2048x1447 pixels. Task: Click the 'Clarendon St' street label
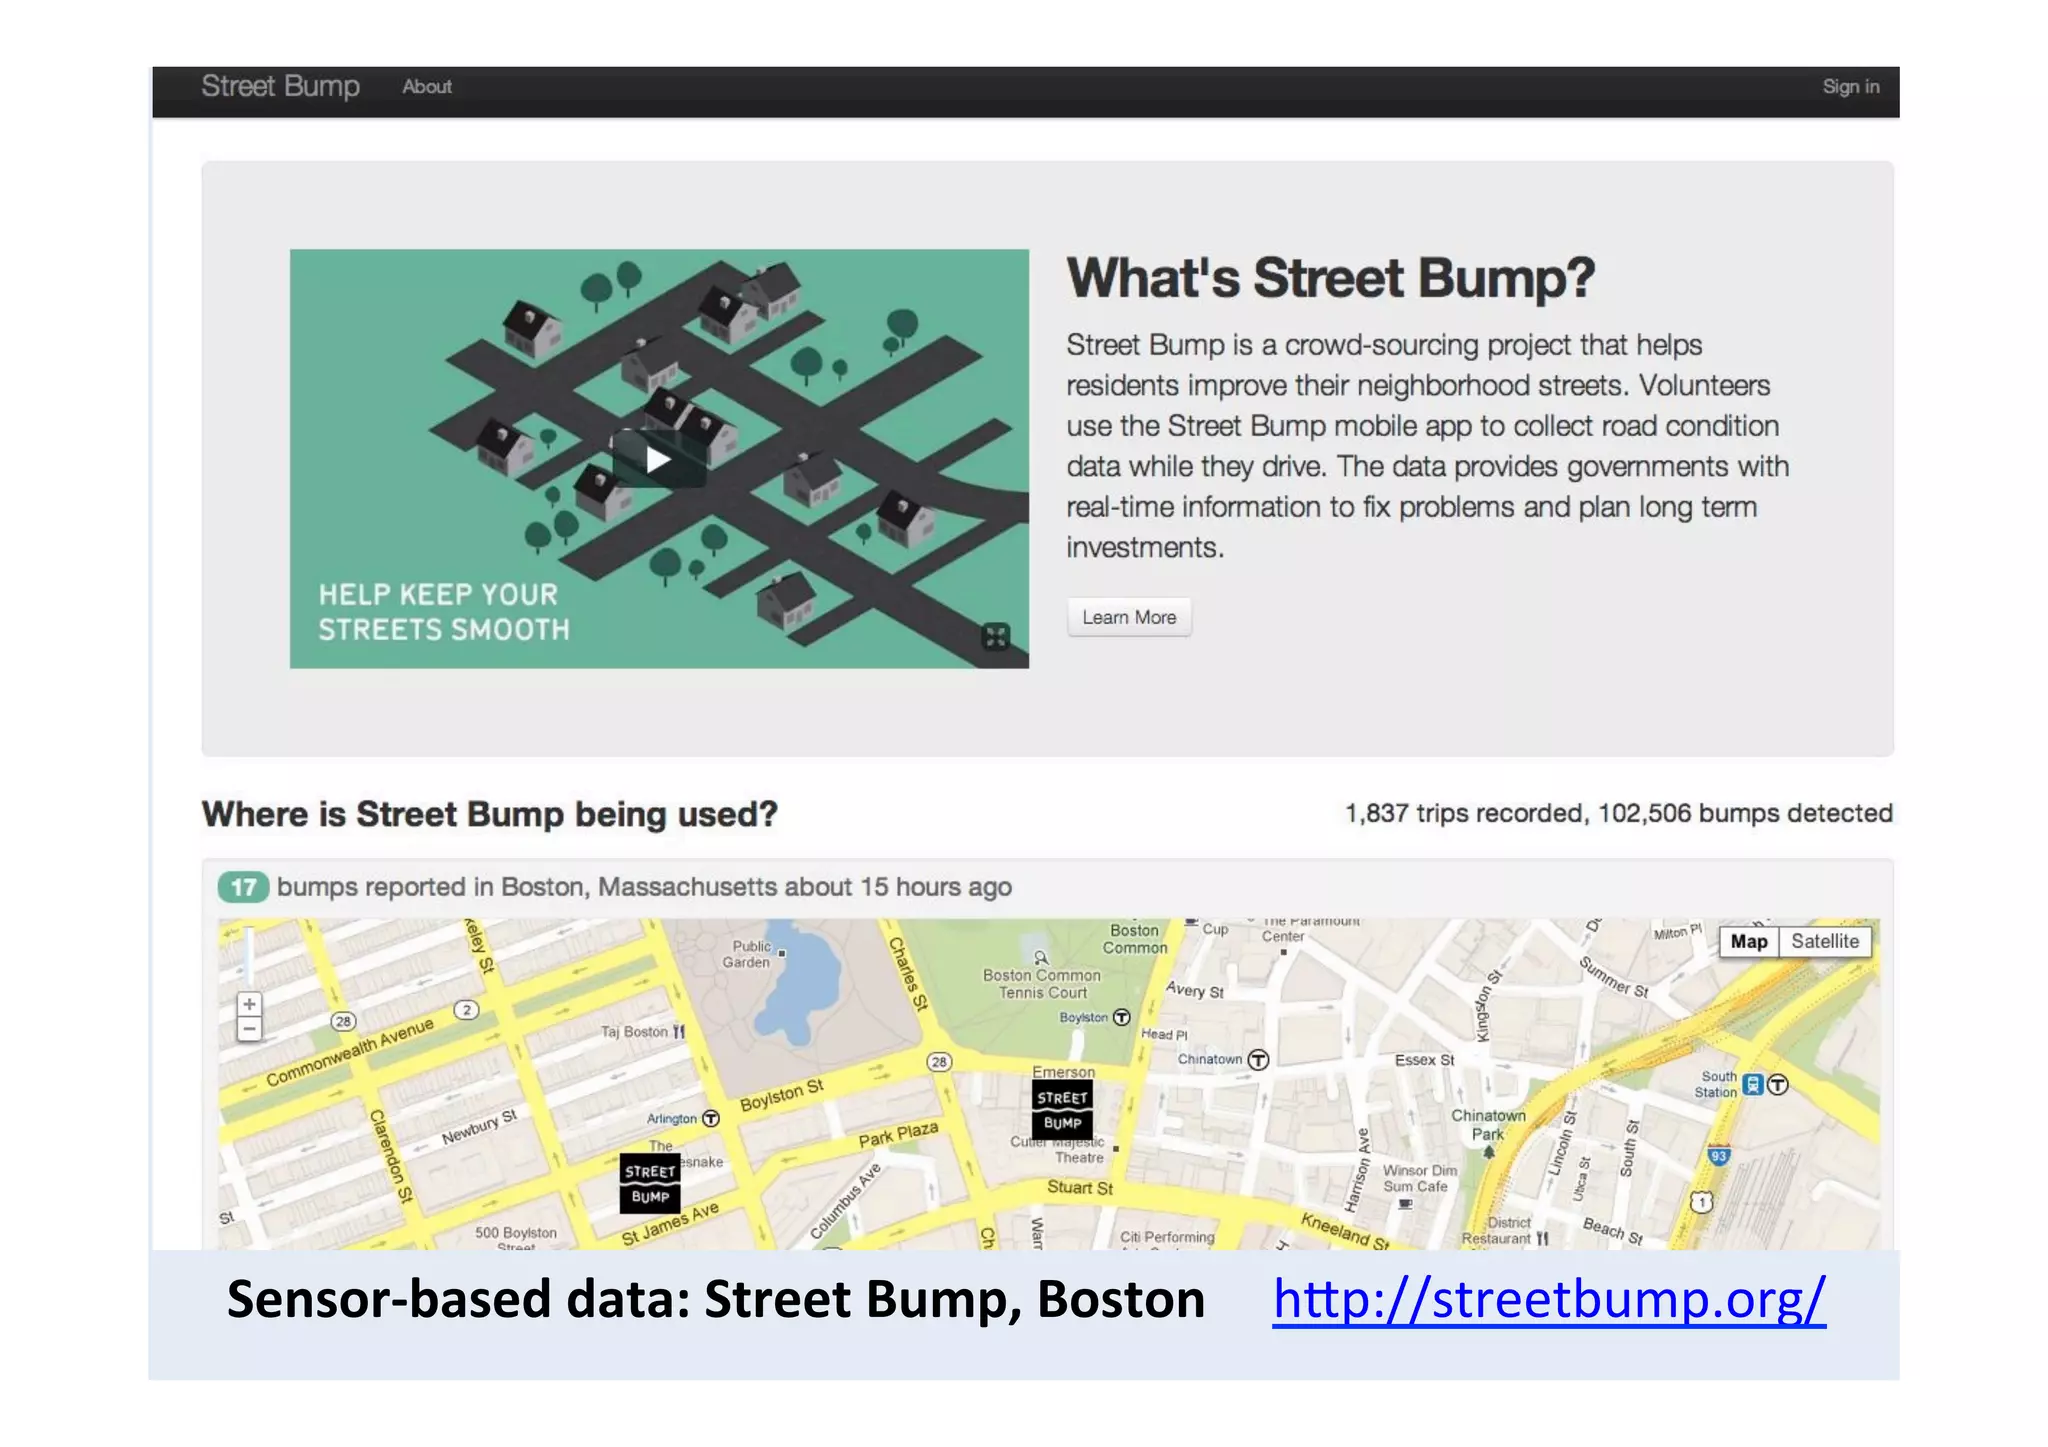(391, 1156)
